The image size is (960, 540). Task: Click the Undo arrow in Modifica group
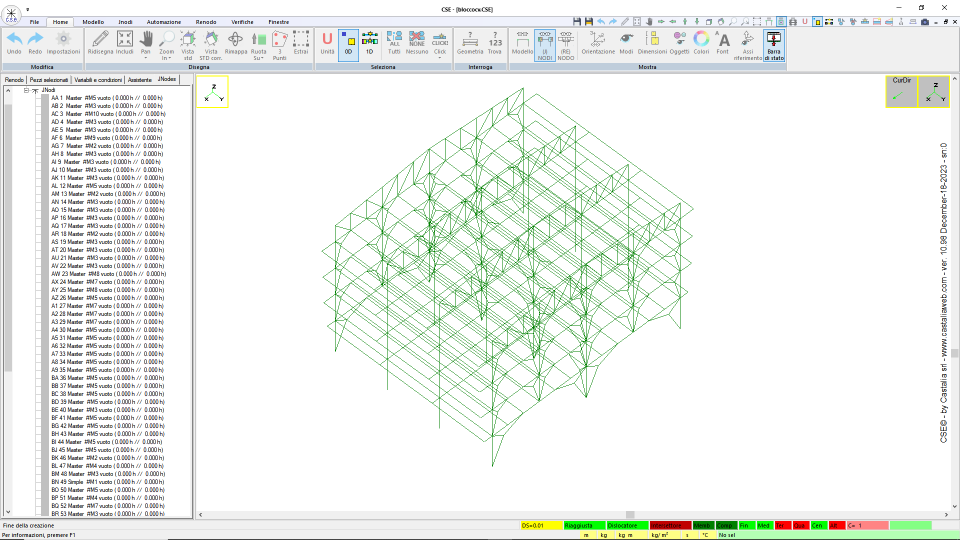(14, 43)
